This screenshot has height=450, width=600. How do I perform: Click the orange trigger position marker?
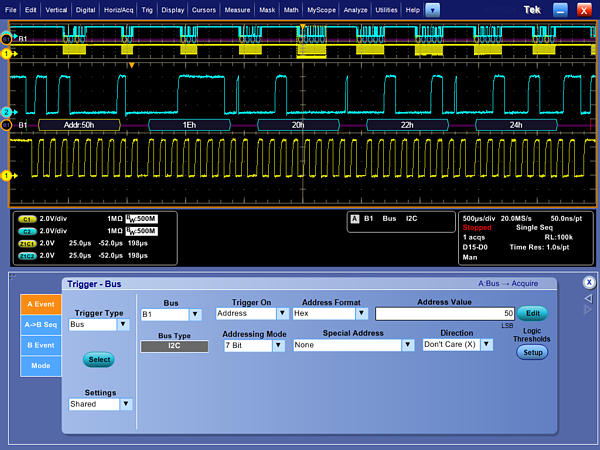(130, 65)
